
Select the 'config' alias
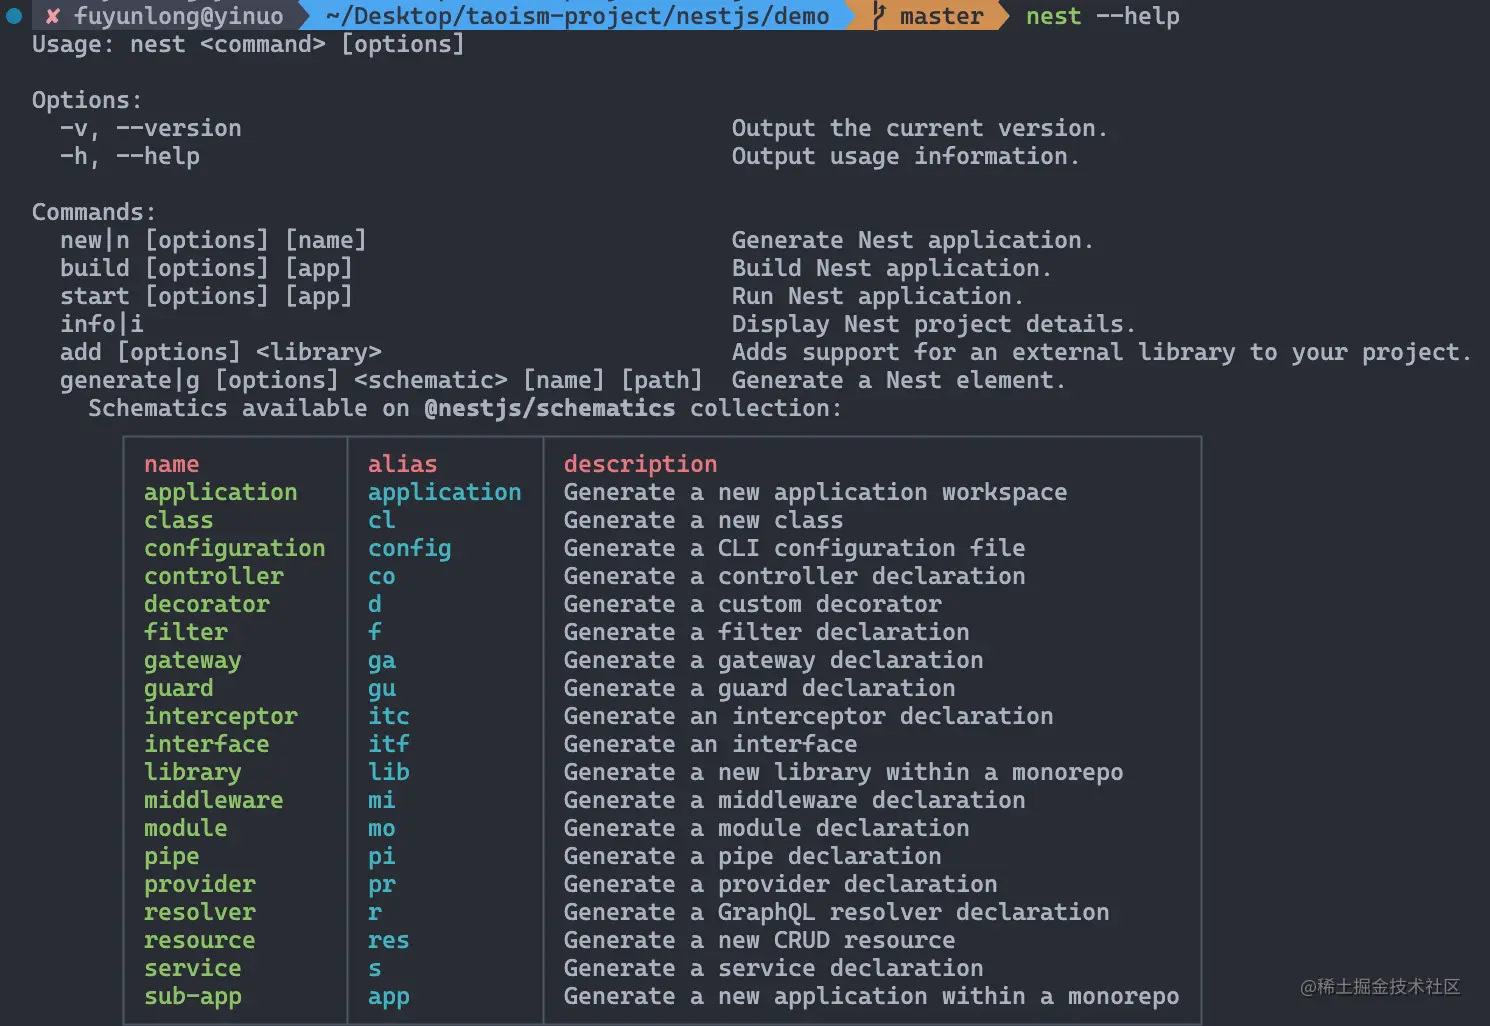coord(409,548)
